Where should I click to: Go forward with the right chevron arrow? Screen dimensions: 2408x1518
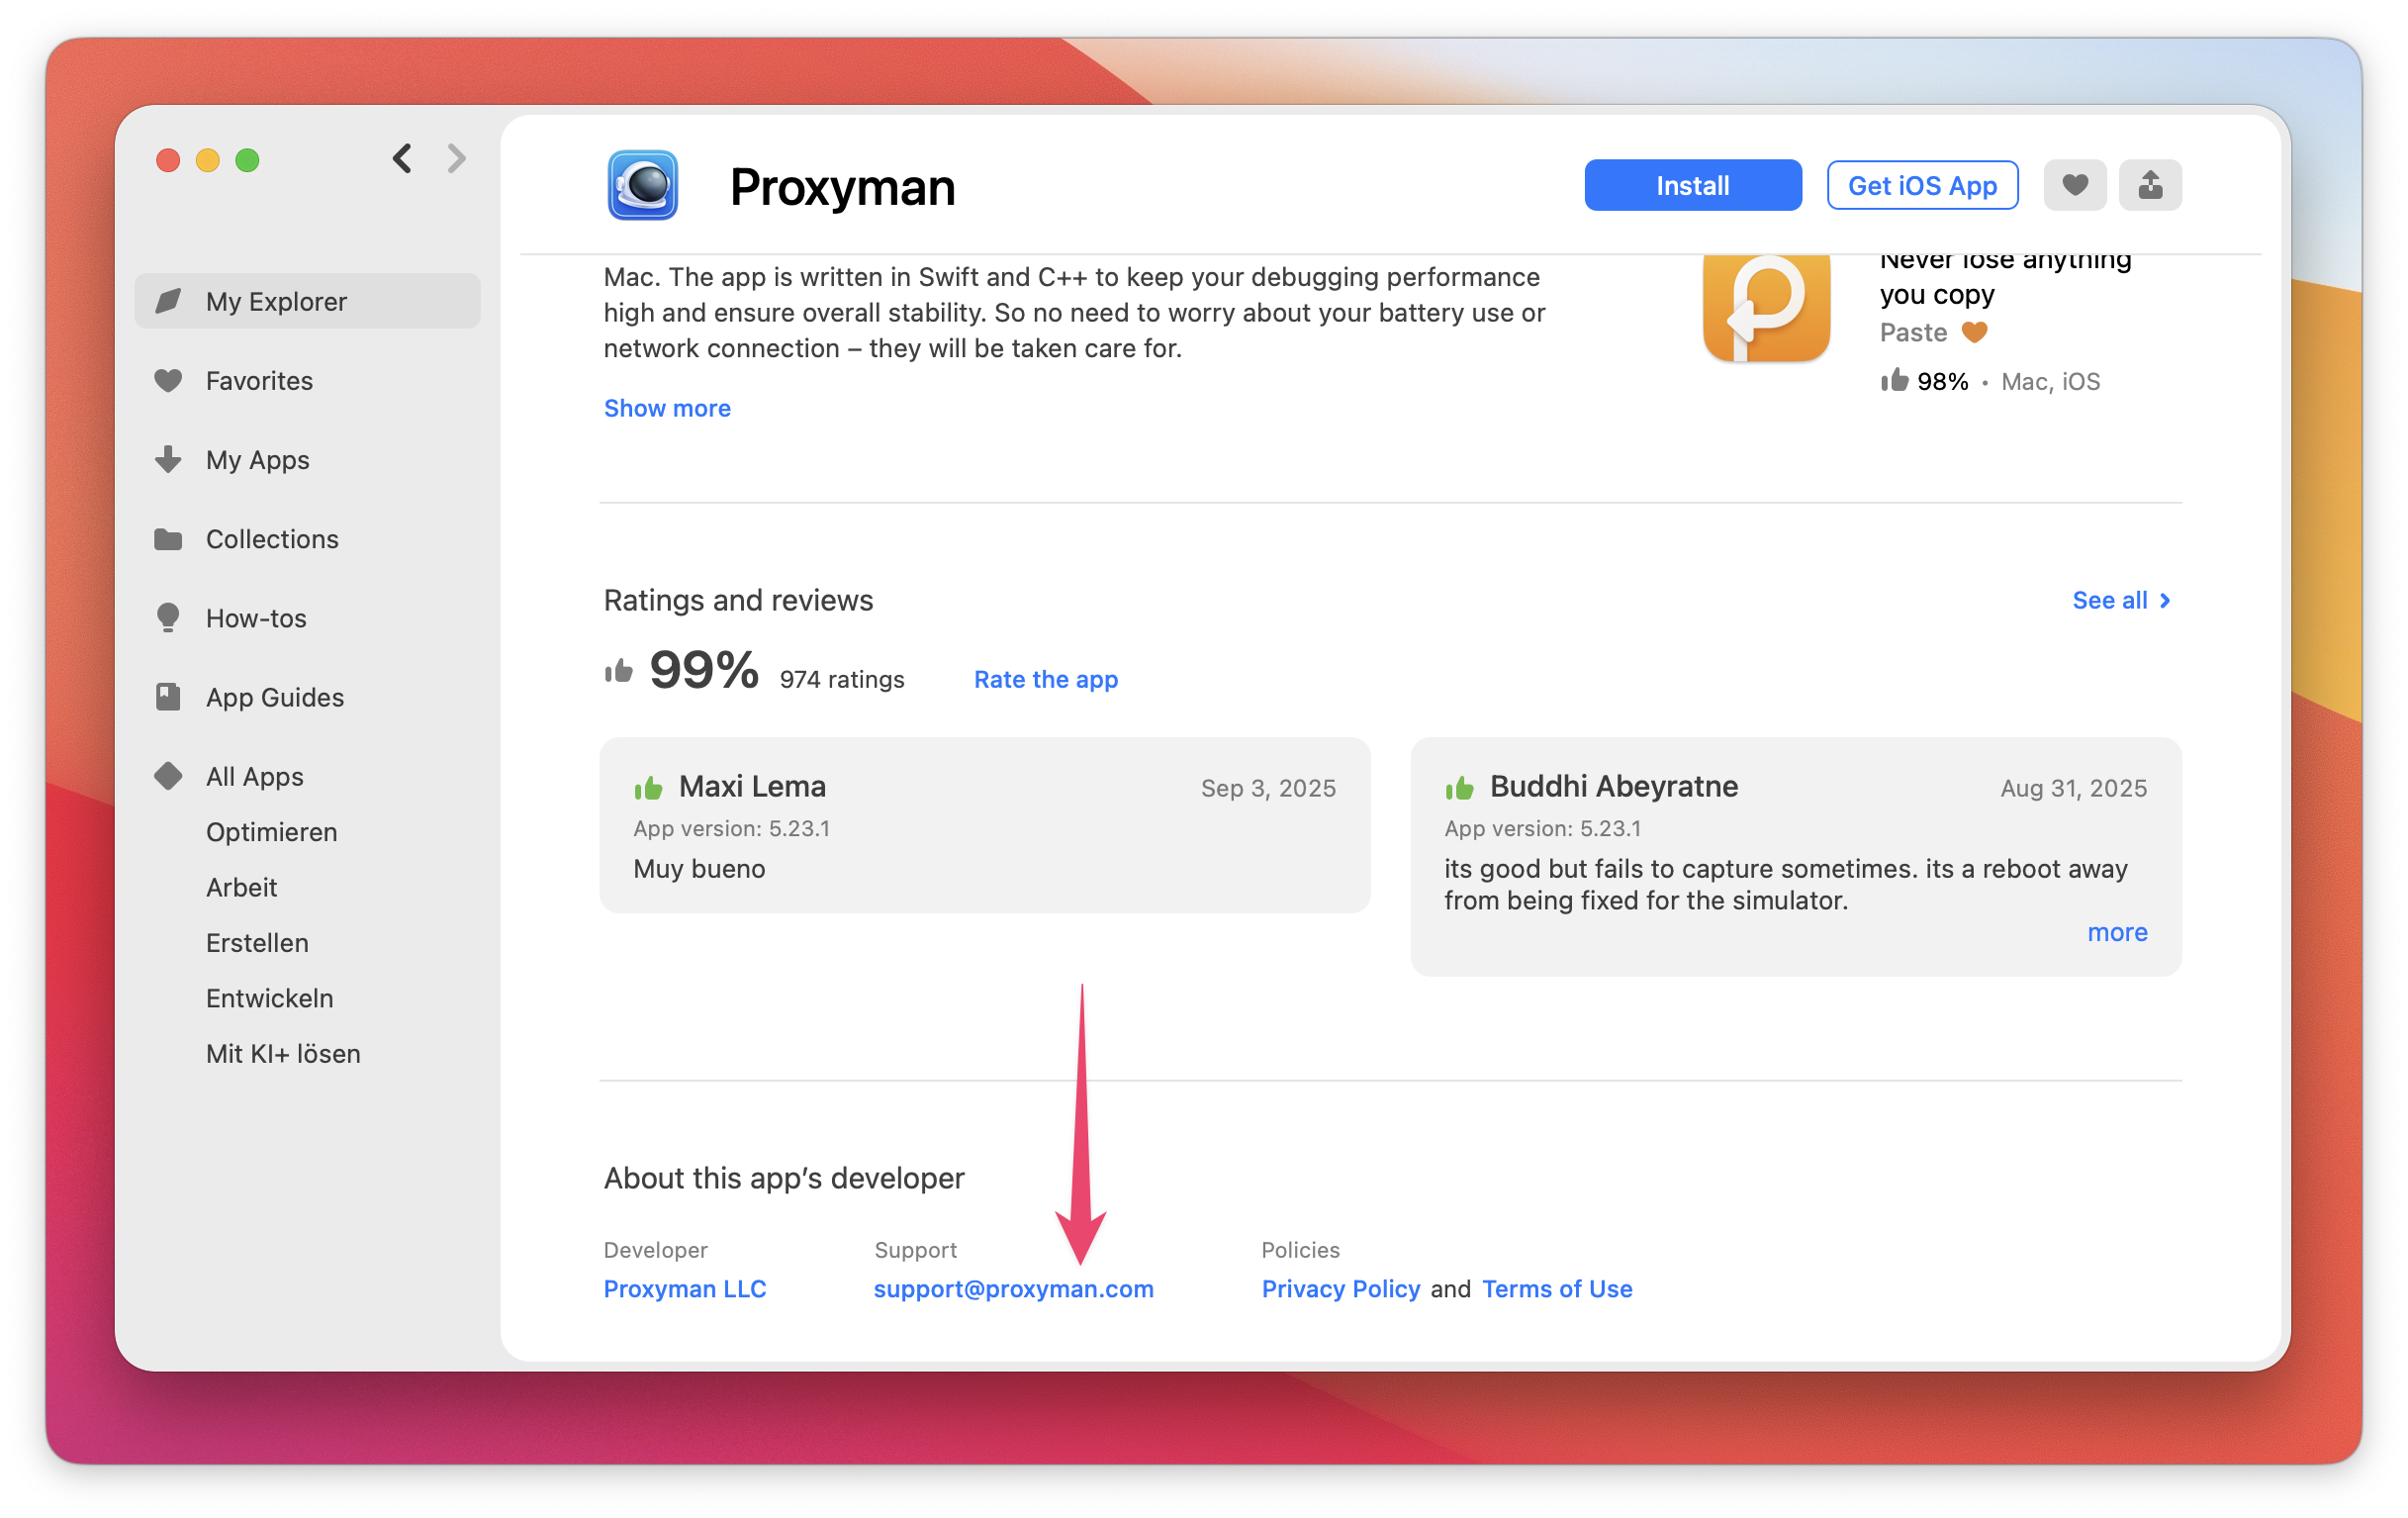click(x=456, y=158)
